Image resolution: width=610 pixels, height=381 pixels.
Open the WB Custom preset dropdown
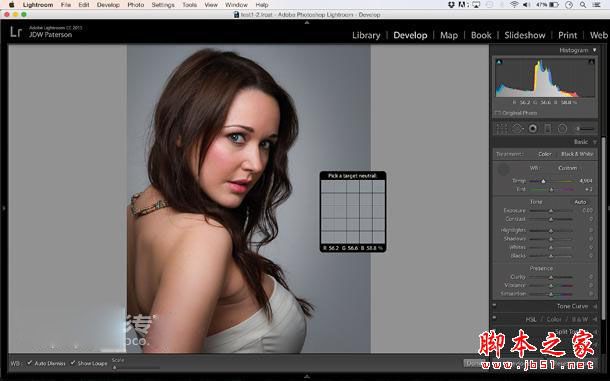(567, 168)
